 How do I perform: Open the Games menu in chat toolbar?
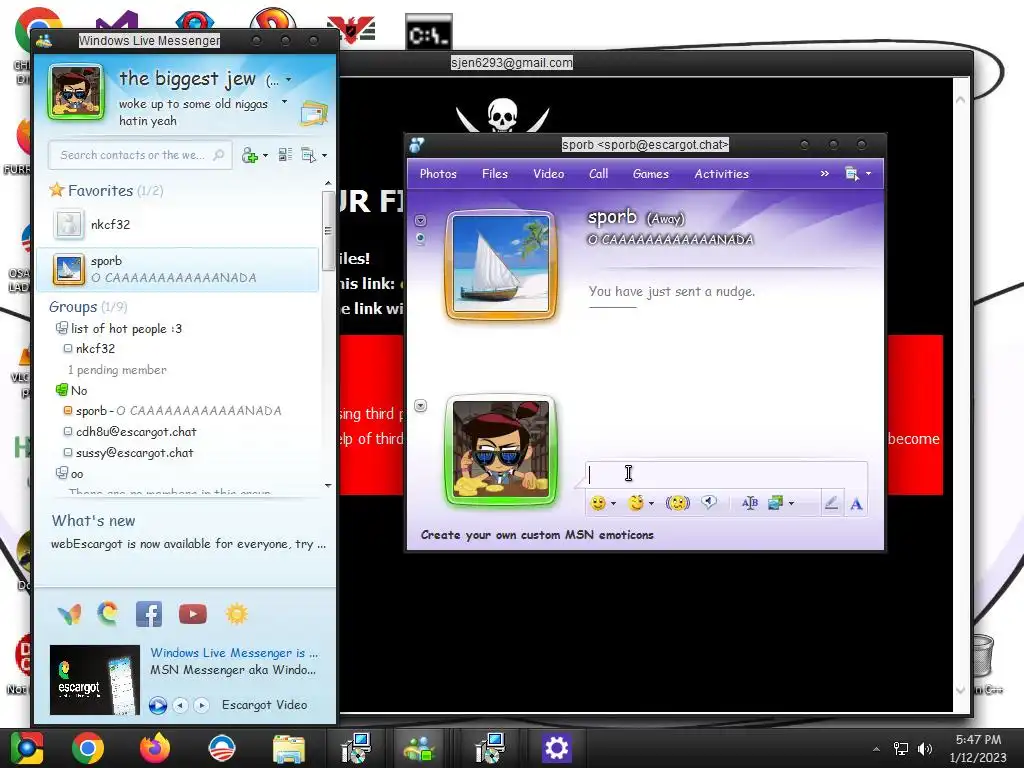[650, 174]
